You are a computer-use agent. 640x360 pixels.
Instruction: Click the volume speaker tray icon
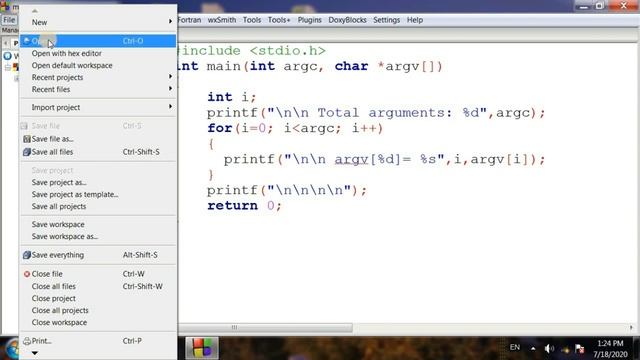click(x=549, y=348)
